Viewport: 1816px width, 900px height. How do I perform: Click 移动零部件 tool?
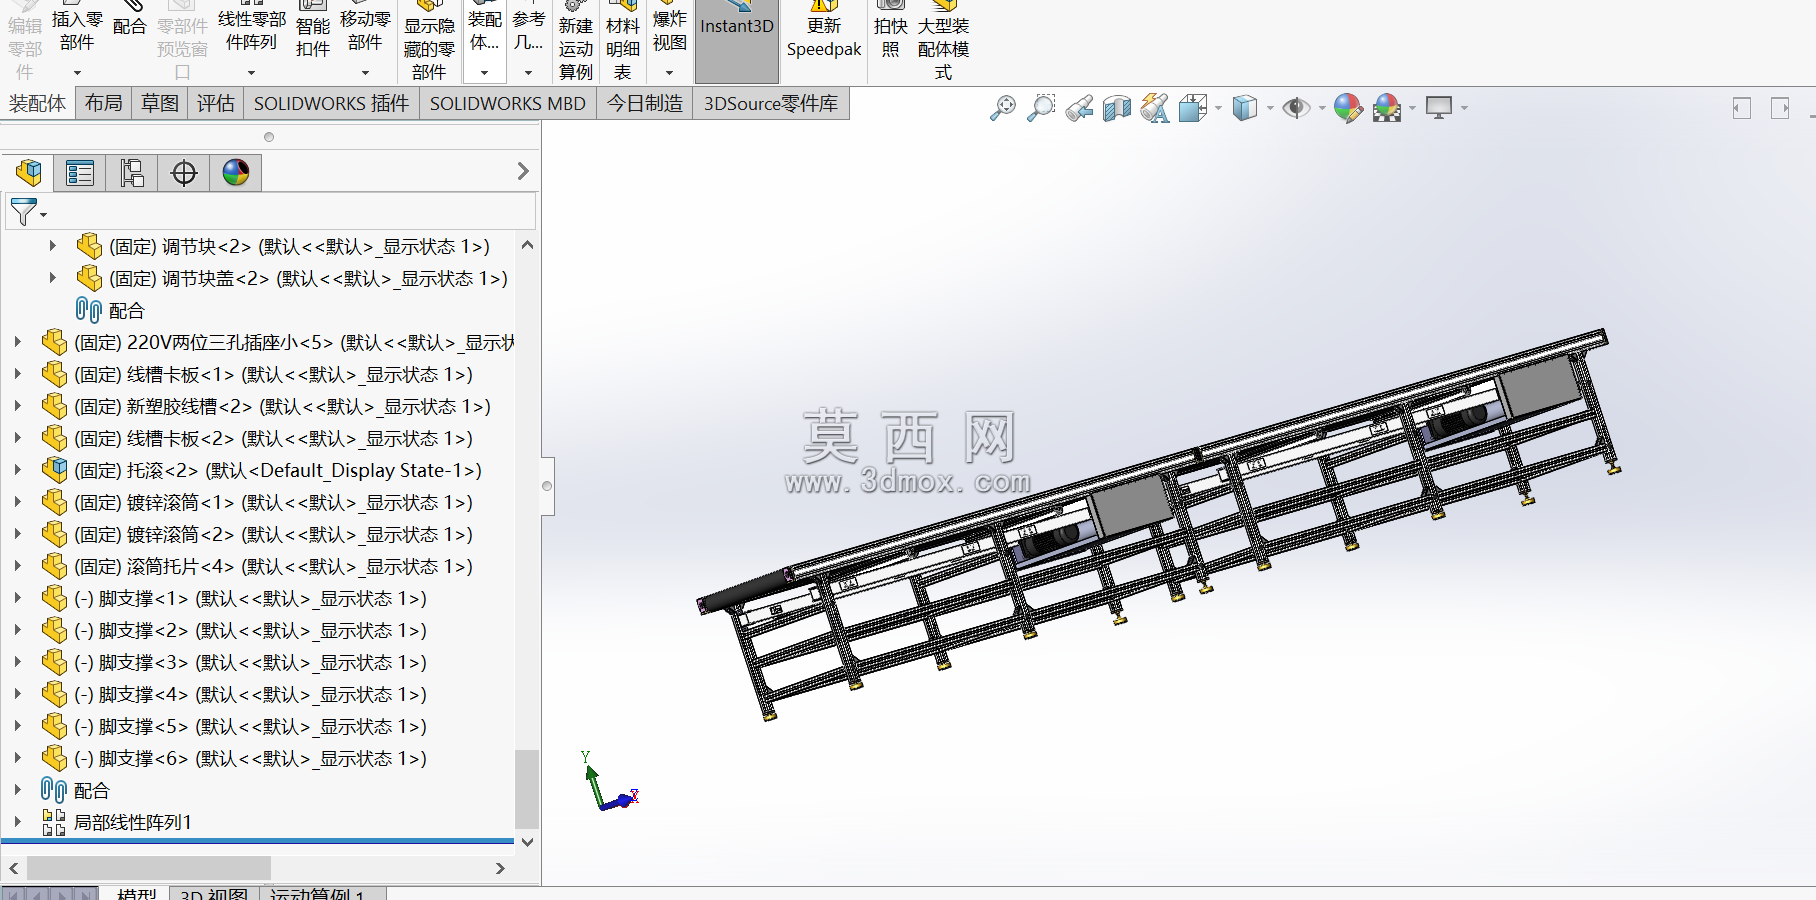pyautogui.click(x=365, y=30)
